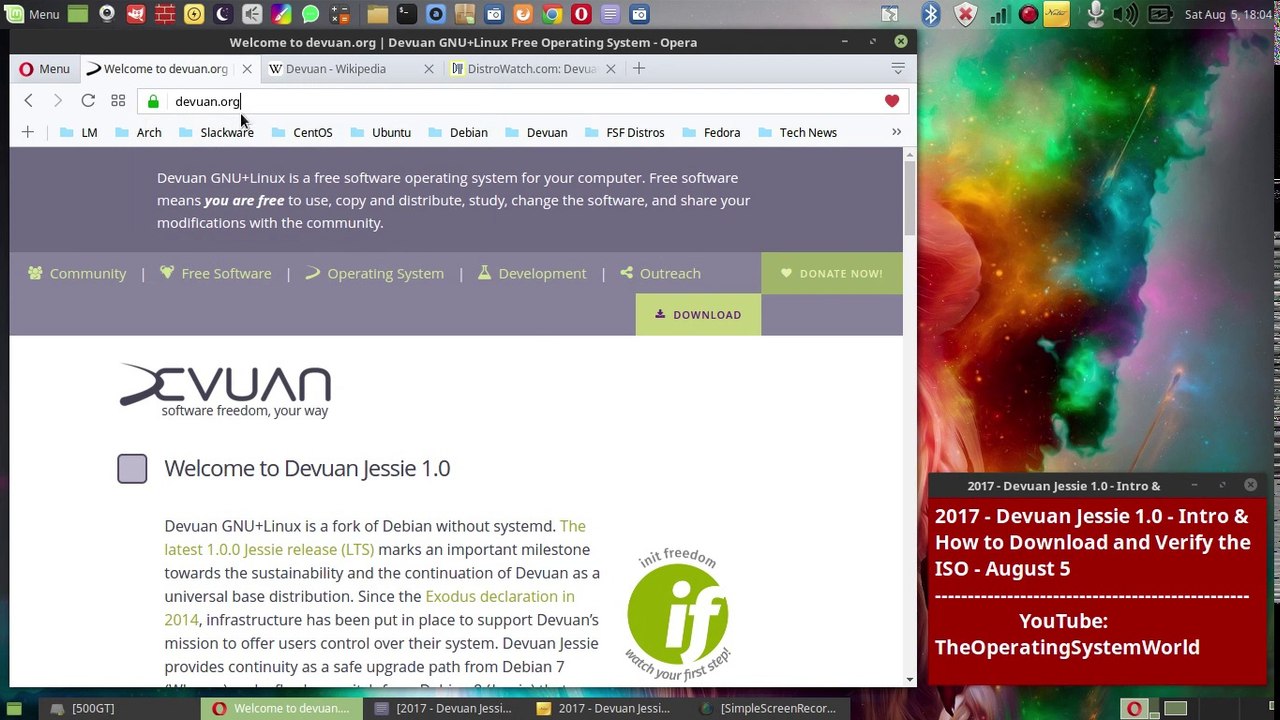Image resolution: width=1280 pixels, height=720 pixels.
Task: Click the red recording tray icon
Action: (1028, 14)
